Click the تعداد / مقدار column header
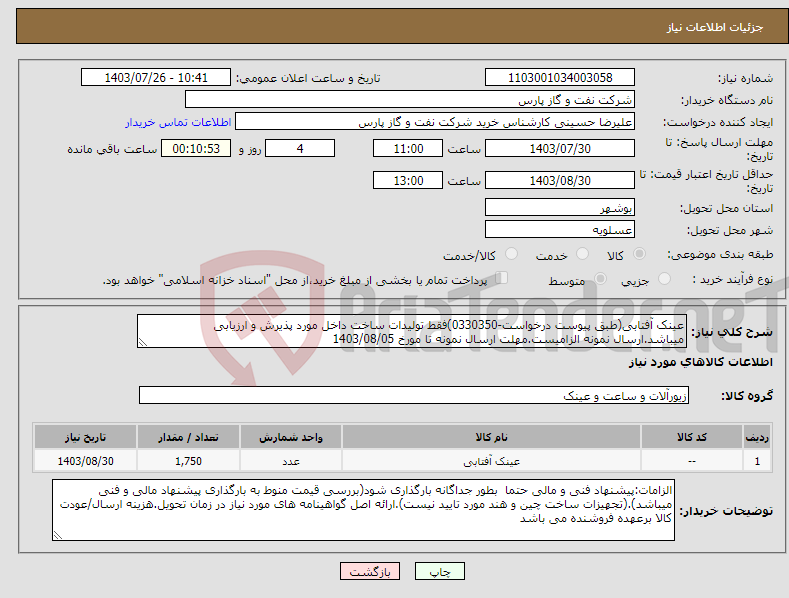This screenshot has height=598, width=789. [x=188, y=437]
